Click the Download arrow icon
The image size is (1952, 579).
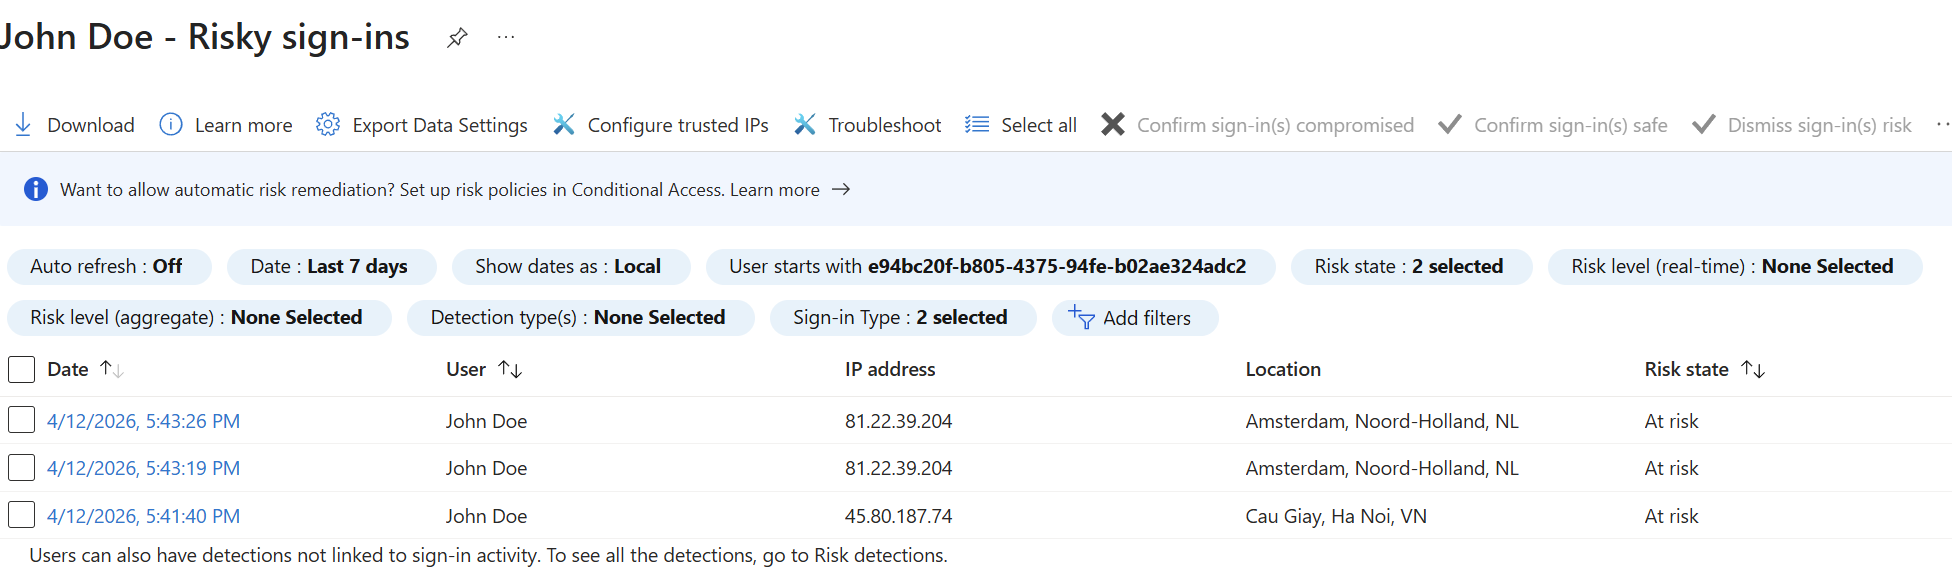23,125
